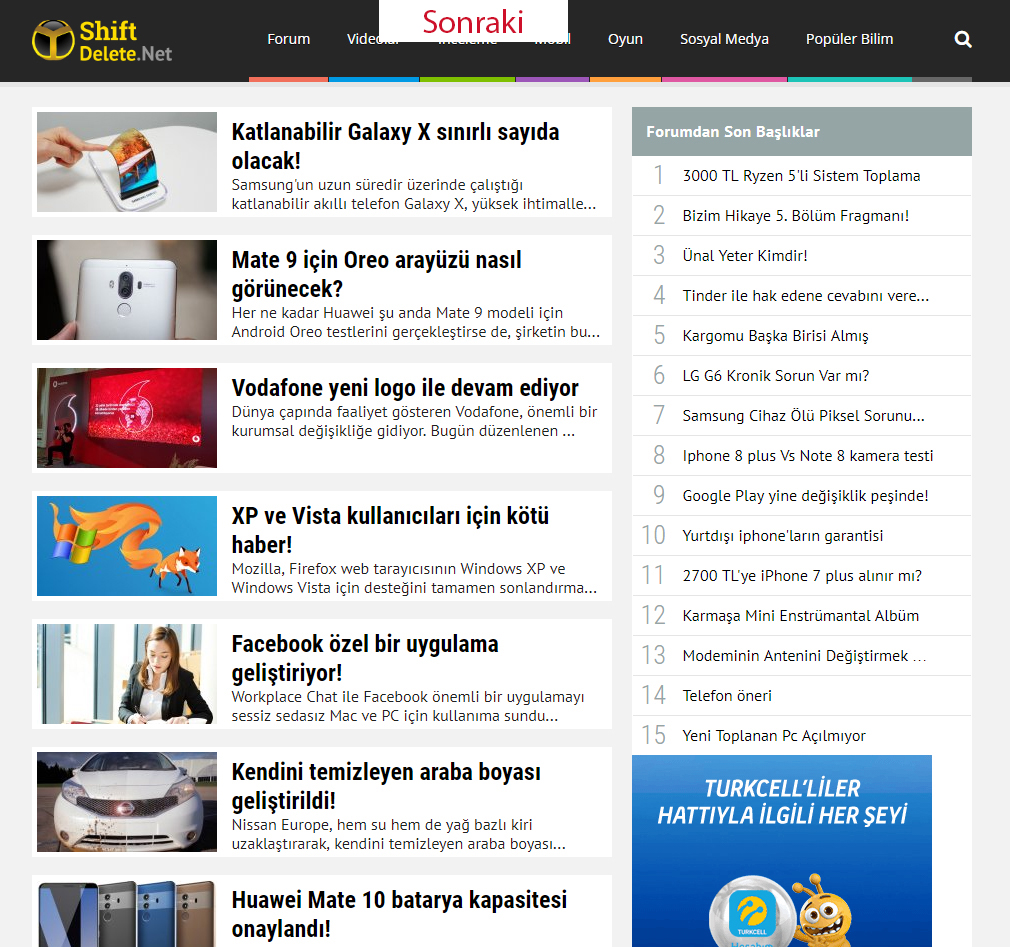Click the Her ne kadar Huawei summary
This screenshot has height=947, width=1010.
click(x=415, y=322)
